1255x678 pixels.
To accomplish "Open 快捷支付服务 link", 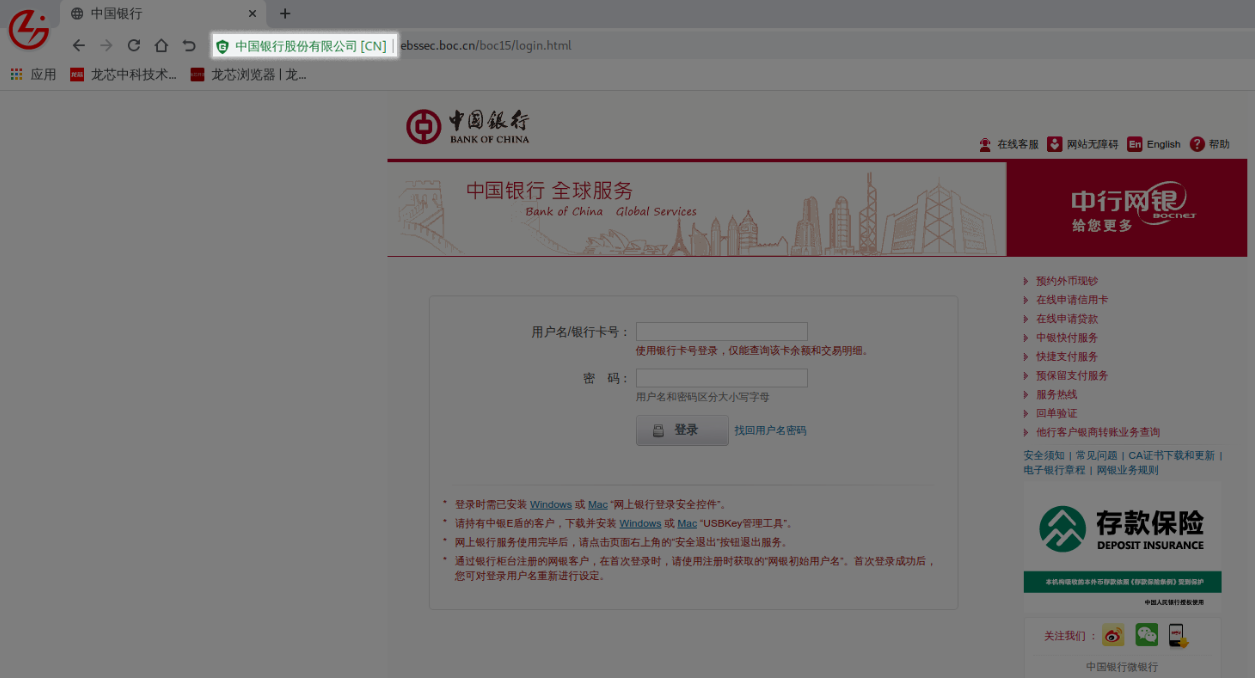I will [1066, 357].
